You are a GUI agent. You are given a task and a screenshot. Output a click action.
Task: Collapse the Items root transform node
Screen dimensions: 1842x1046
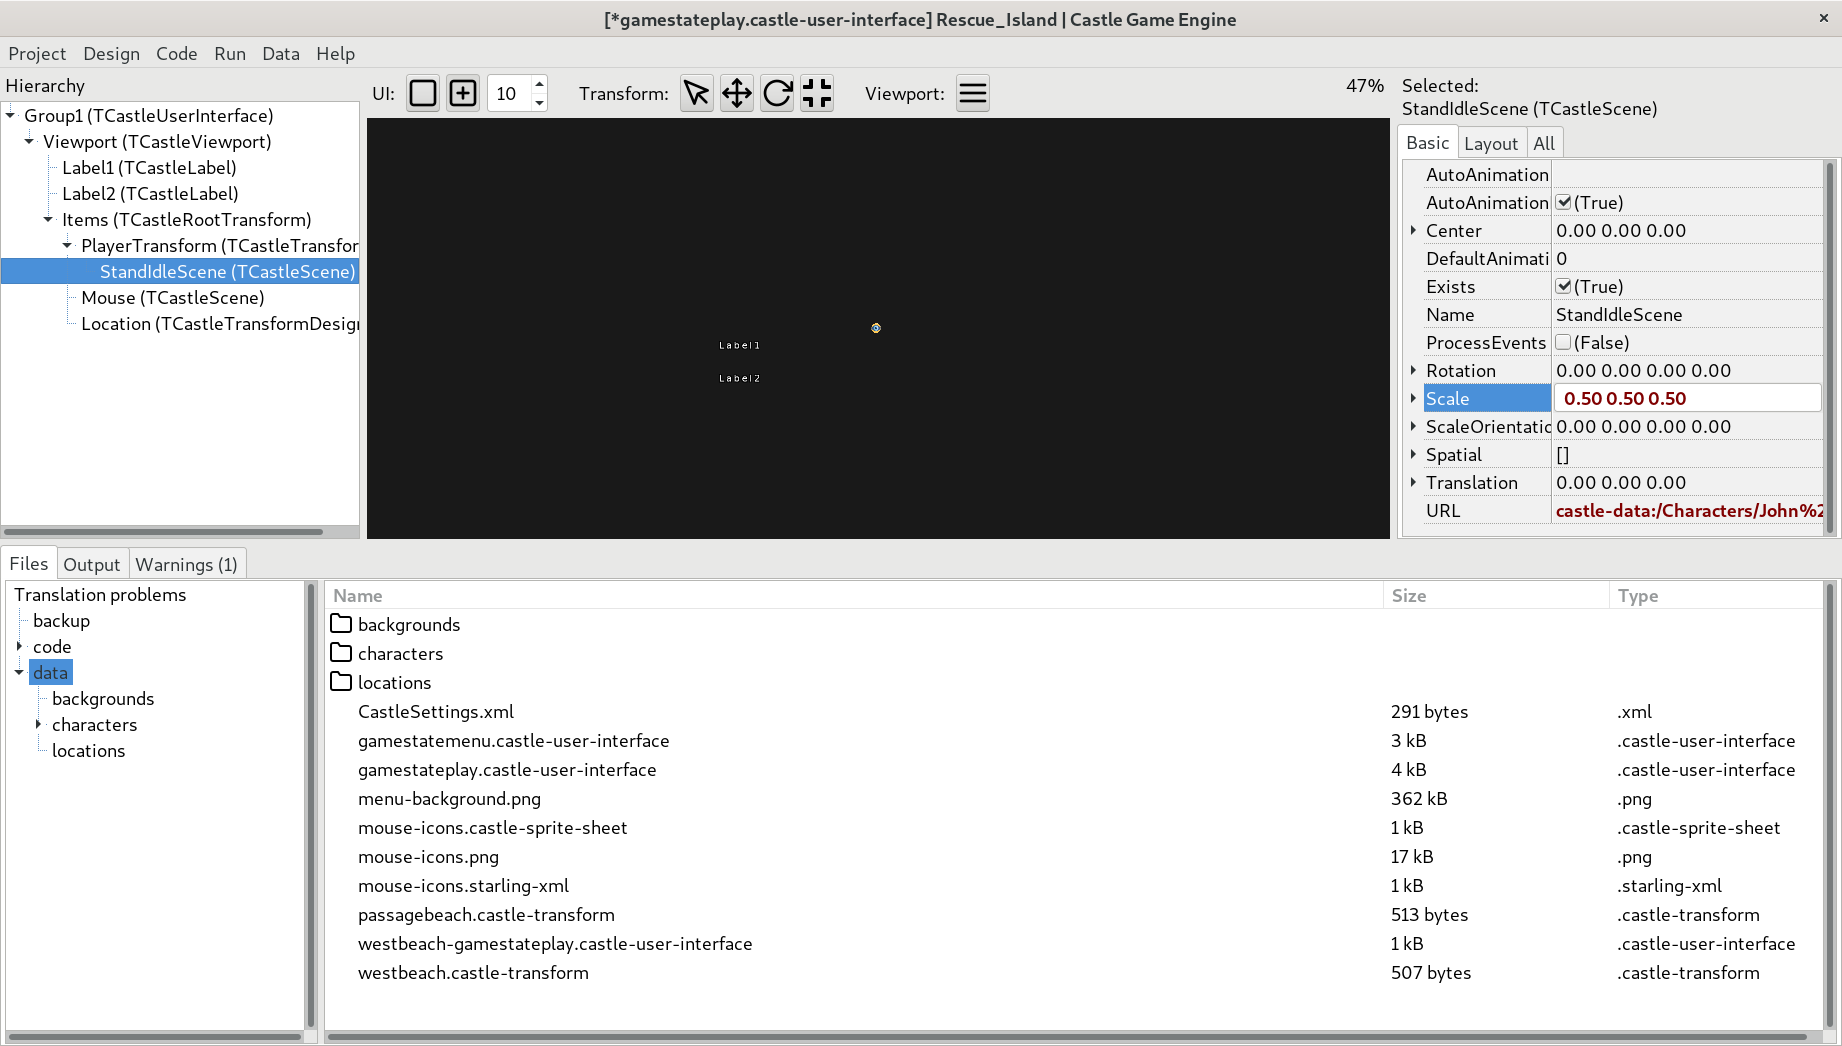pyautogui.click(x=48, y=219)
